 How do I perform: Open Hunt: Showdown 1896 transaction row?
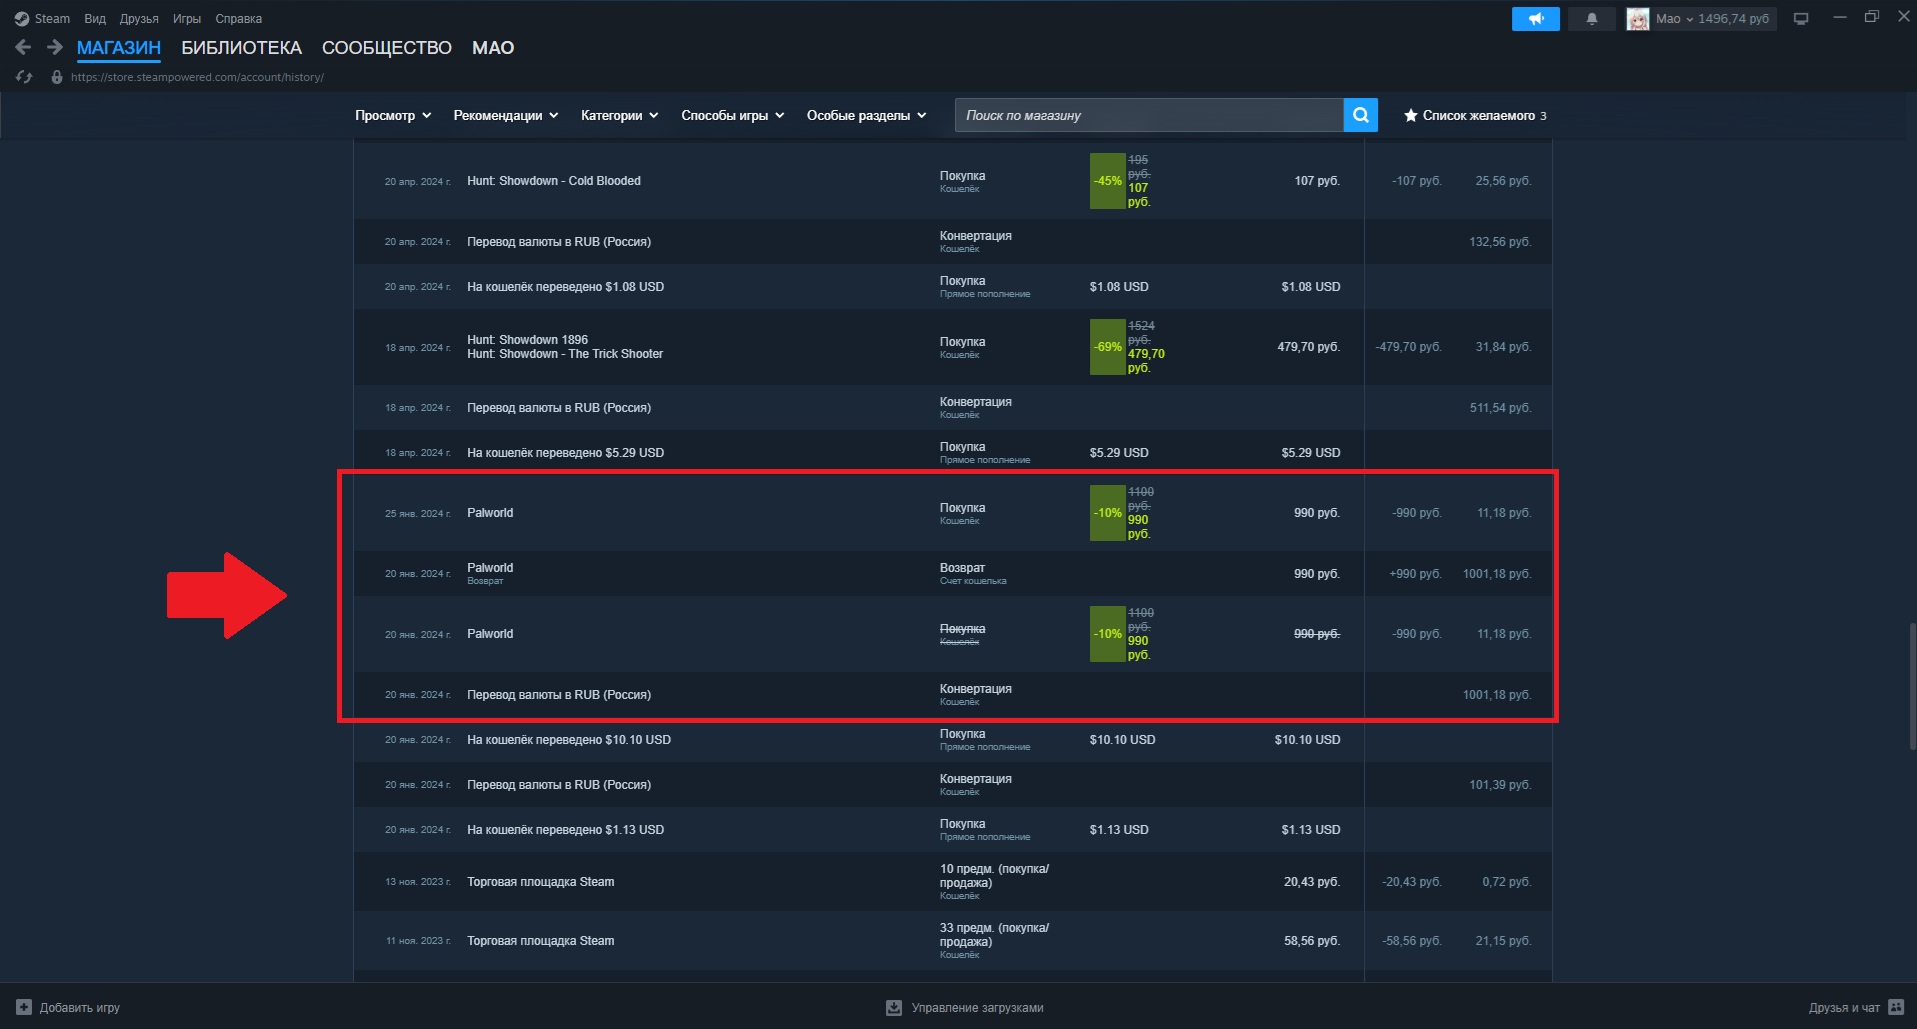click(953, 347)
